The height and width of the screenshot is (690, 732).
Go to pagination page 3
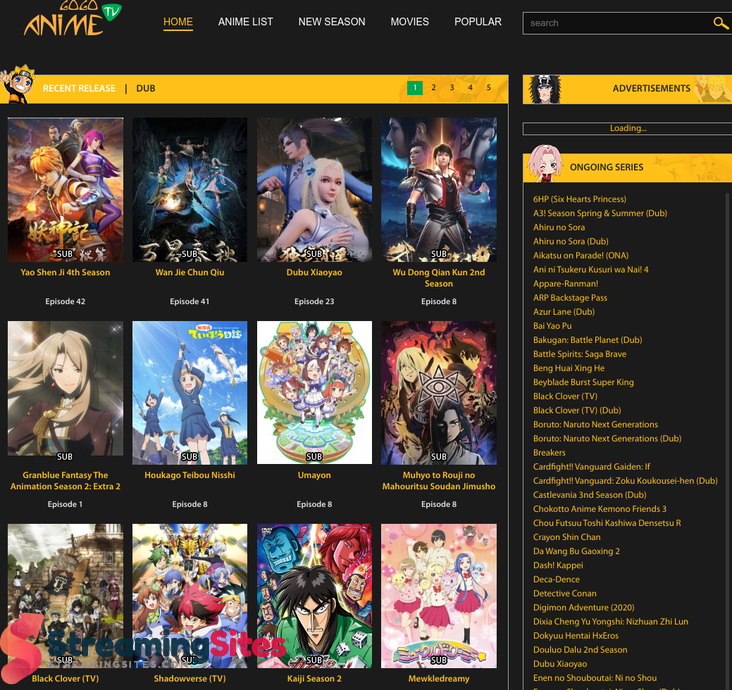(451, 88)
